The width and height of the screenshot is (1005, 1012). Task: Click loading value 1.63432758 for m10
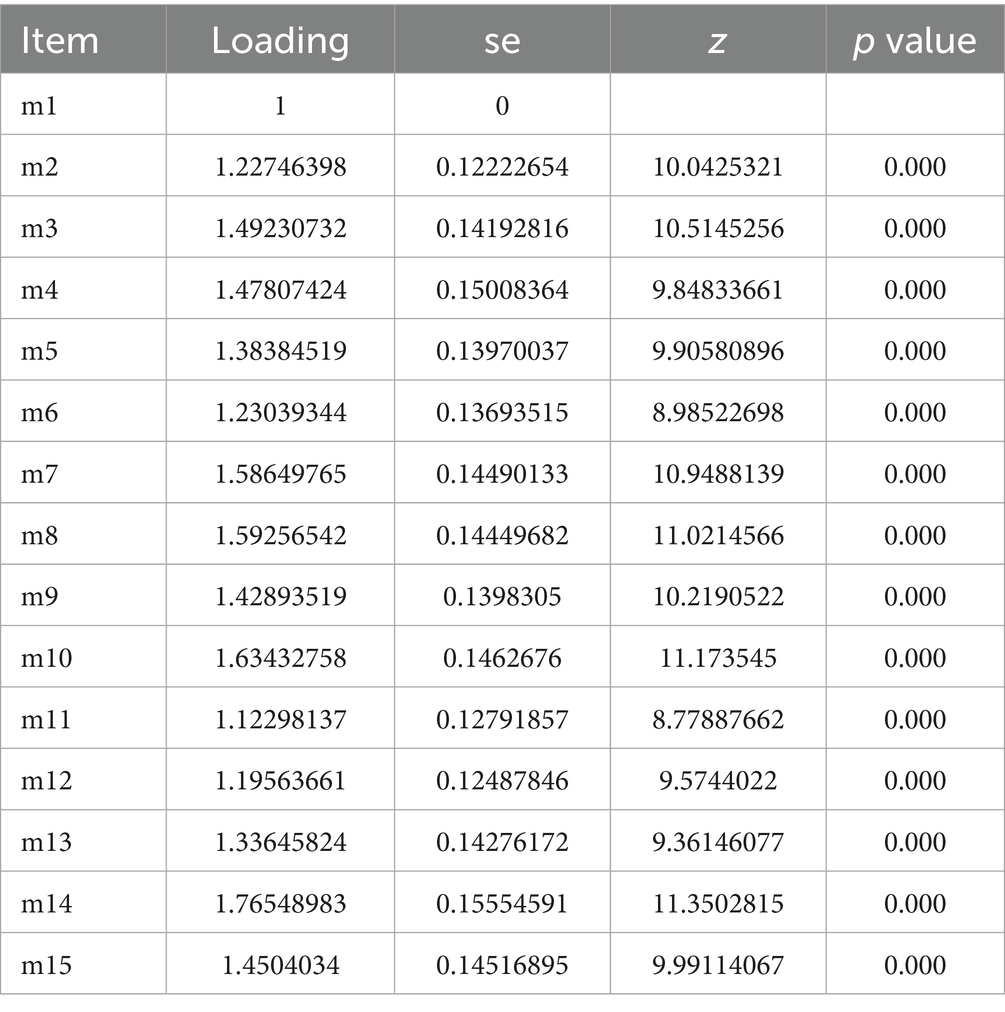(x=280, y=658)
